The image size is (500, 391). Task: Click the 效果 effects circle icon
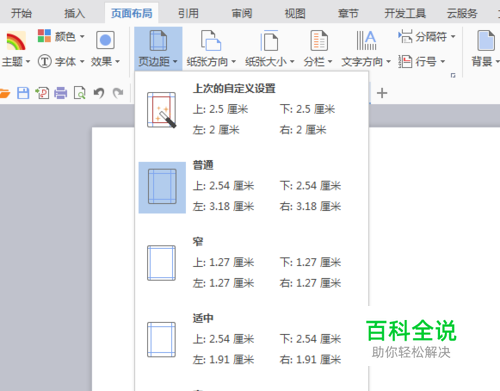105,40
